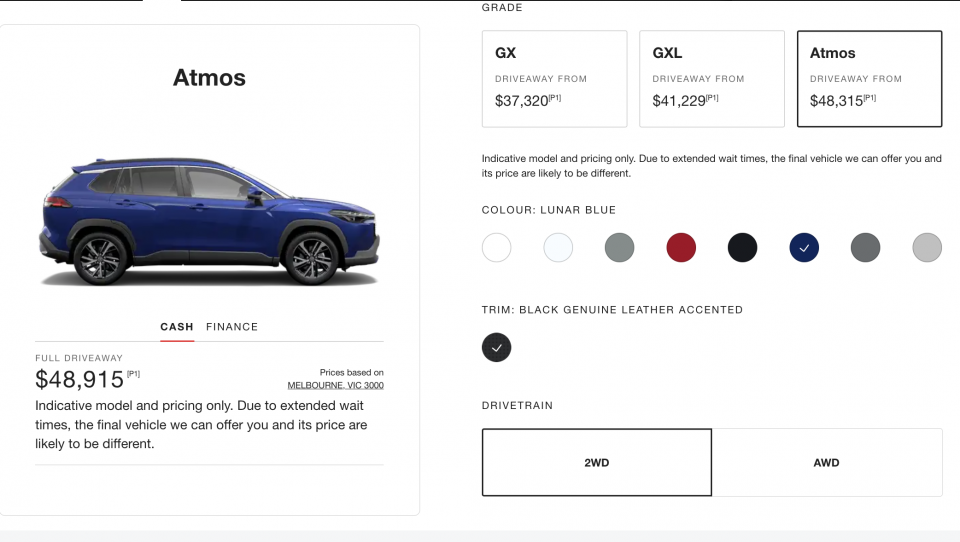
Task: Click the P1 footnote beside $48,915
Action: click(133, 374)
